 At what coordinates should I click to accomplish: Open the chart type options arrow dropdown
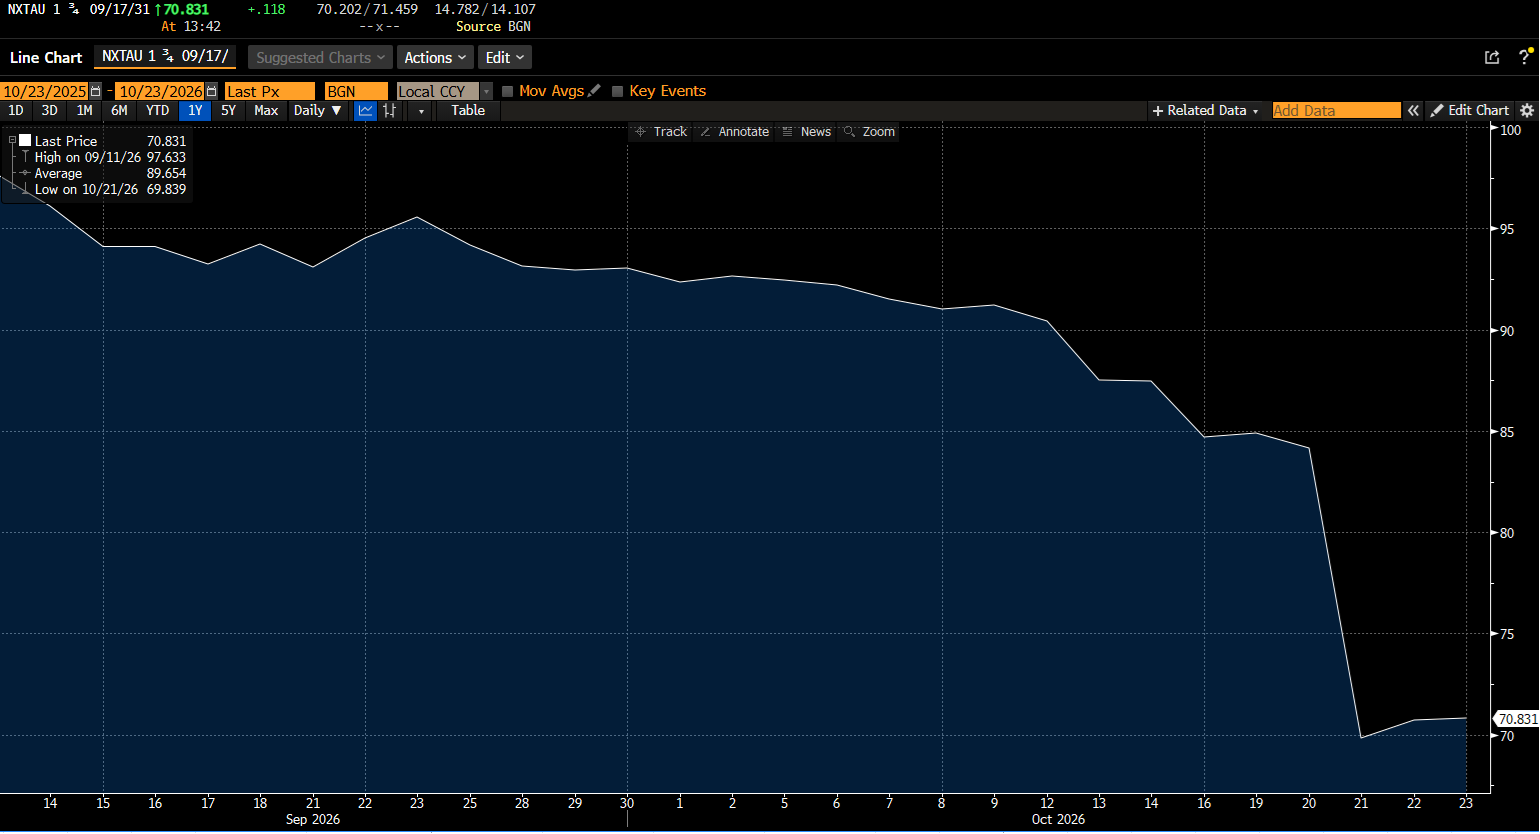click(421, 111)
